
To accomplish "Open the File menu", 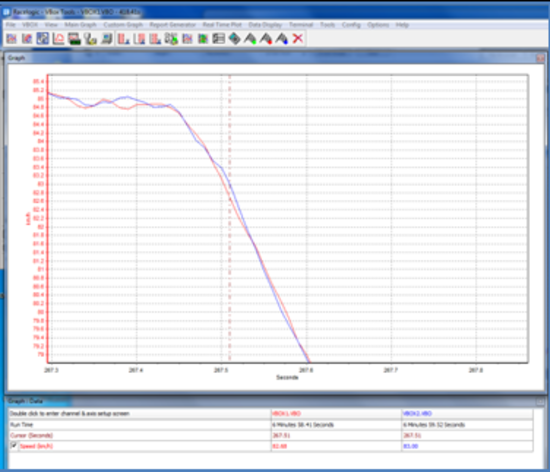I will [x=11, y=25].
